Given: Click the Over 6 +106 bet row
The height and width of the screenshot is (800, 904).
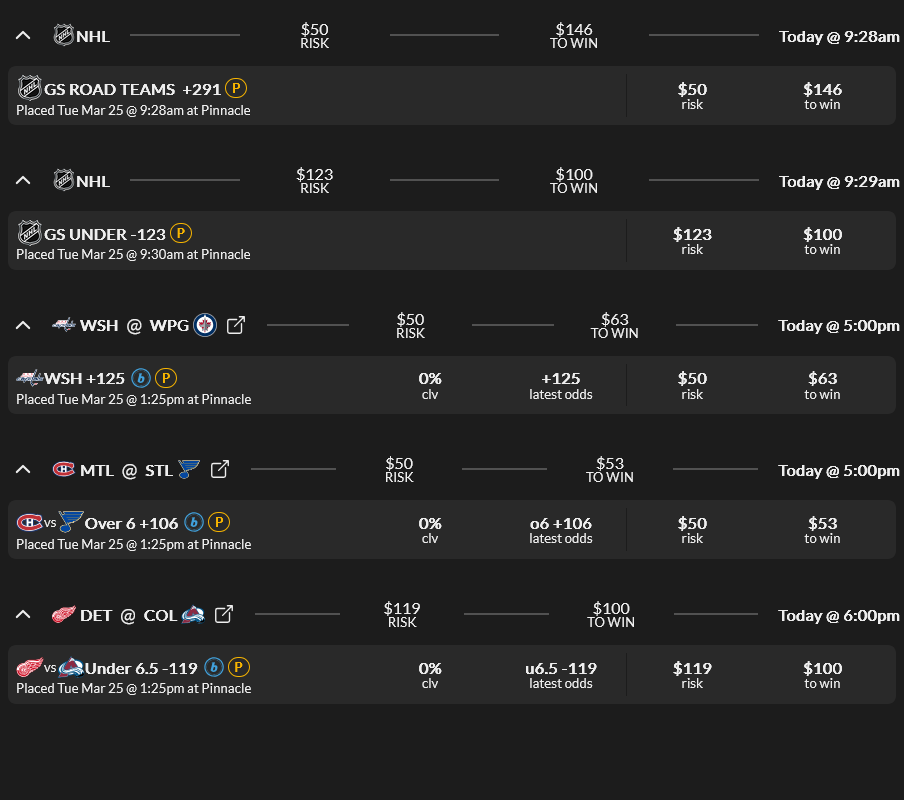Looking at the screenshot, I should click(300, 530).
